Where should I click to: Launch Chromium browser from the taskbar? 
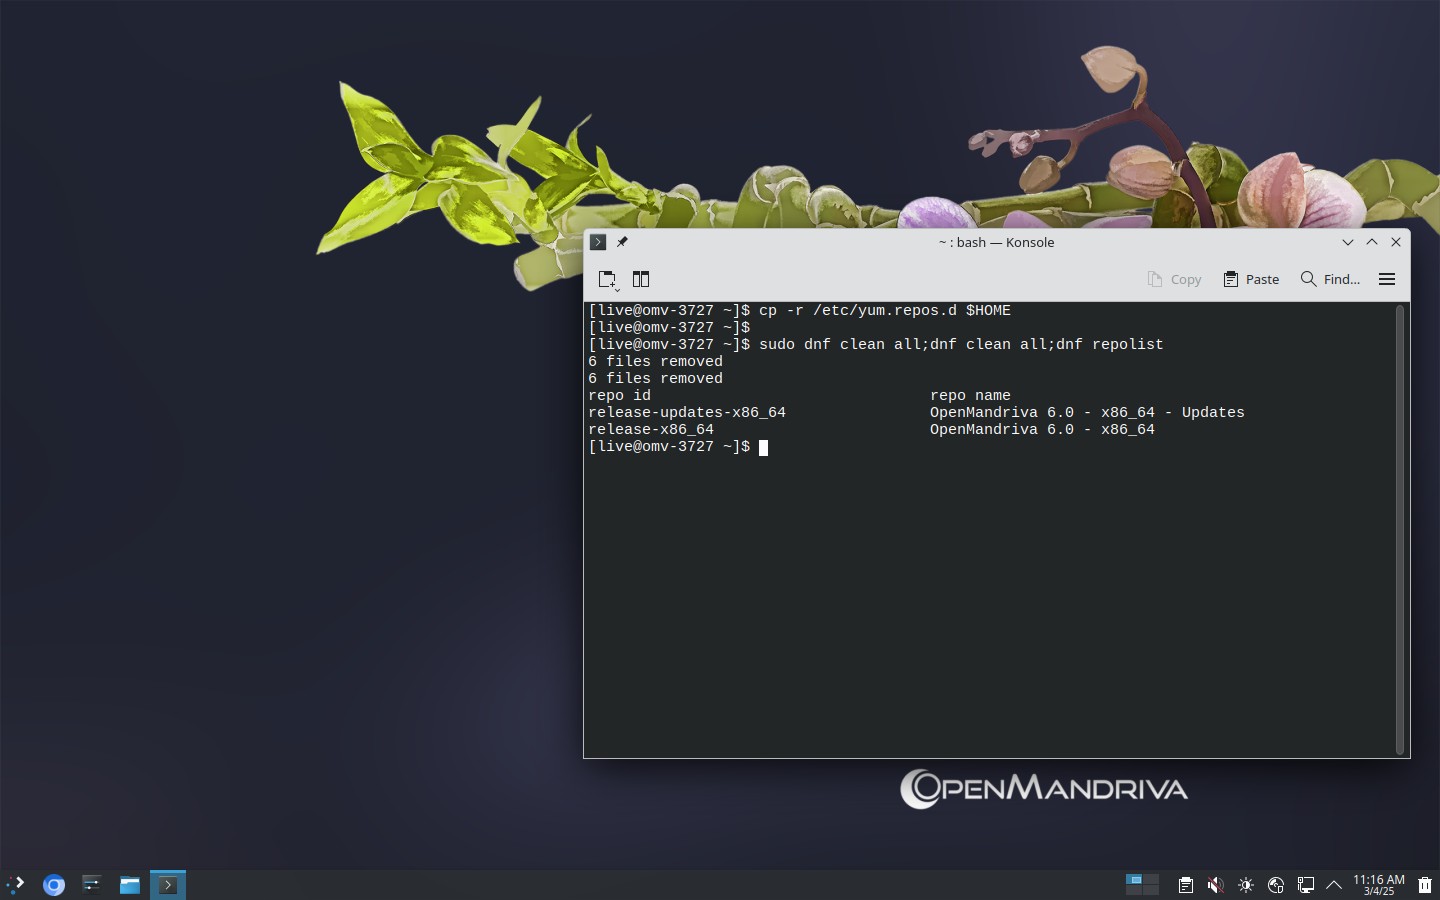(54, 884)
